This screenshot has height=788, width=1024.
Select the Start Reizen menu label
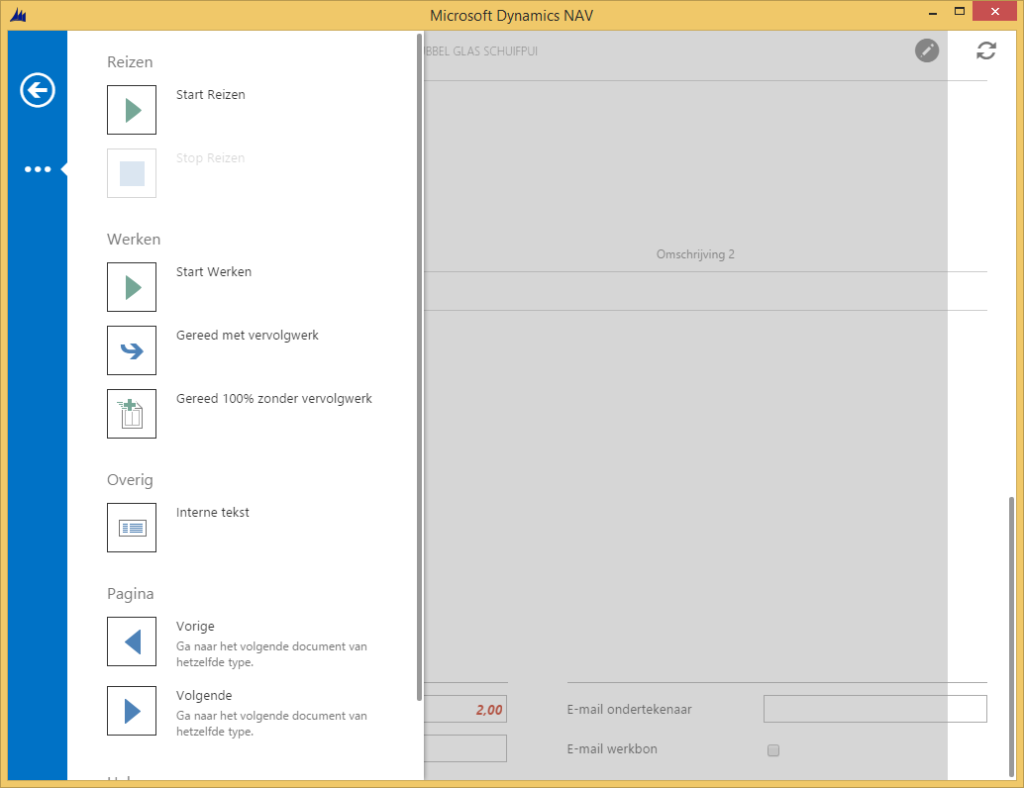coord(210,95)
